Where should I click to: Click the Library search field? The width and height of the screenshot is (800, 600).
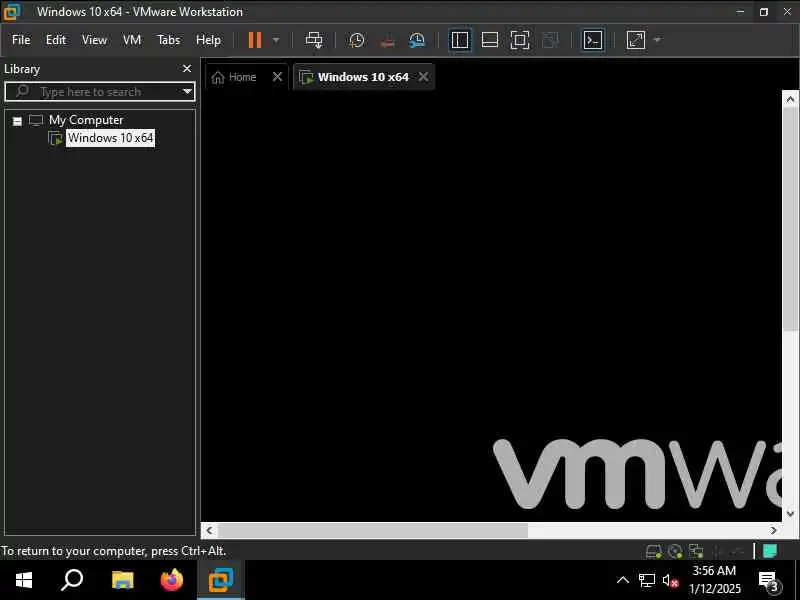[x=99, y=92]
